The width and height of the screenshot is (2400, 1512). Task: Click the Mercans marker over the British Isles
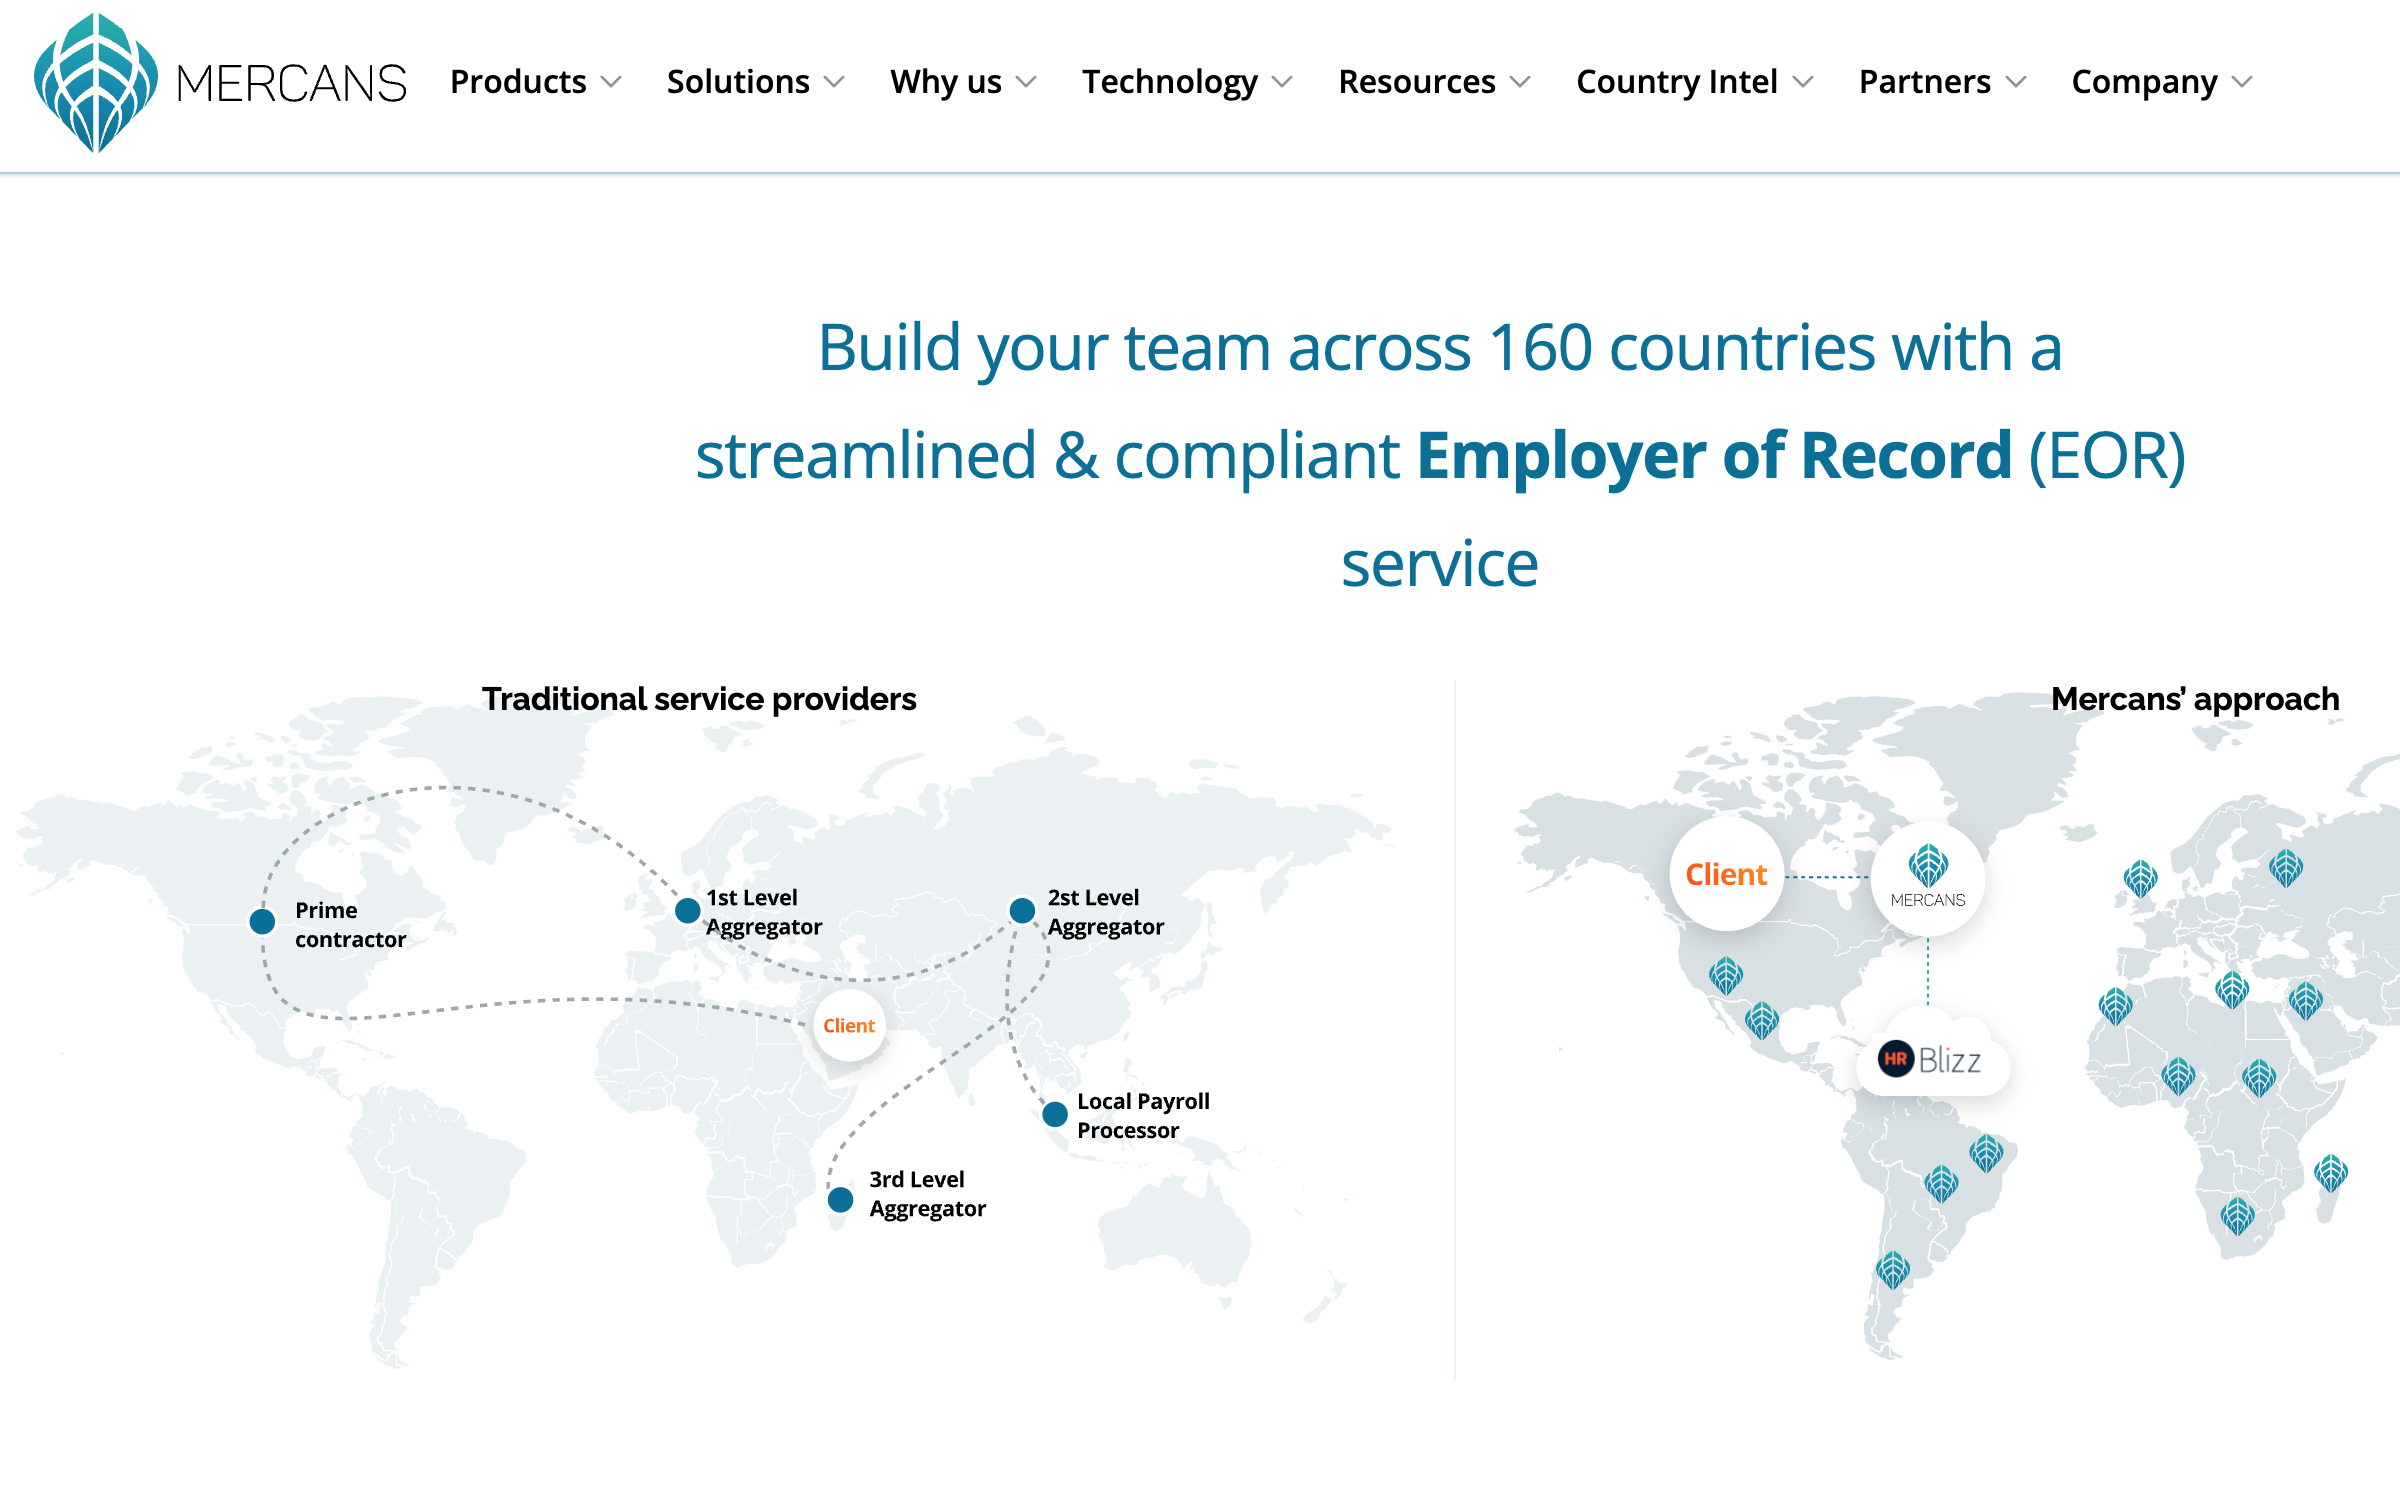pyautogui.click(x=2140, y=879)
